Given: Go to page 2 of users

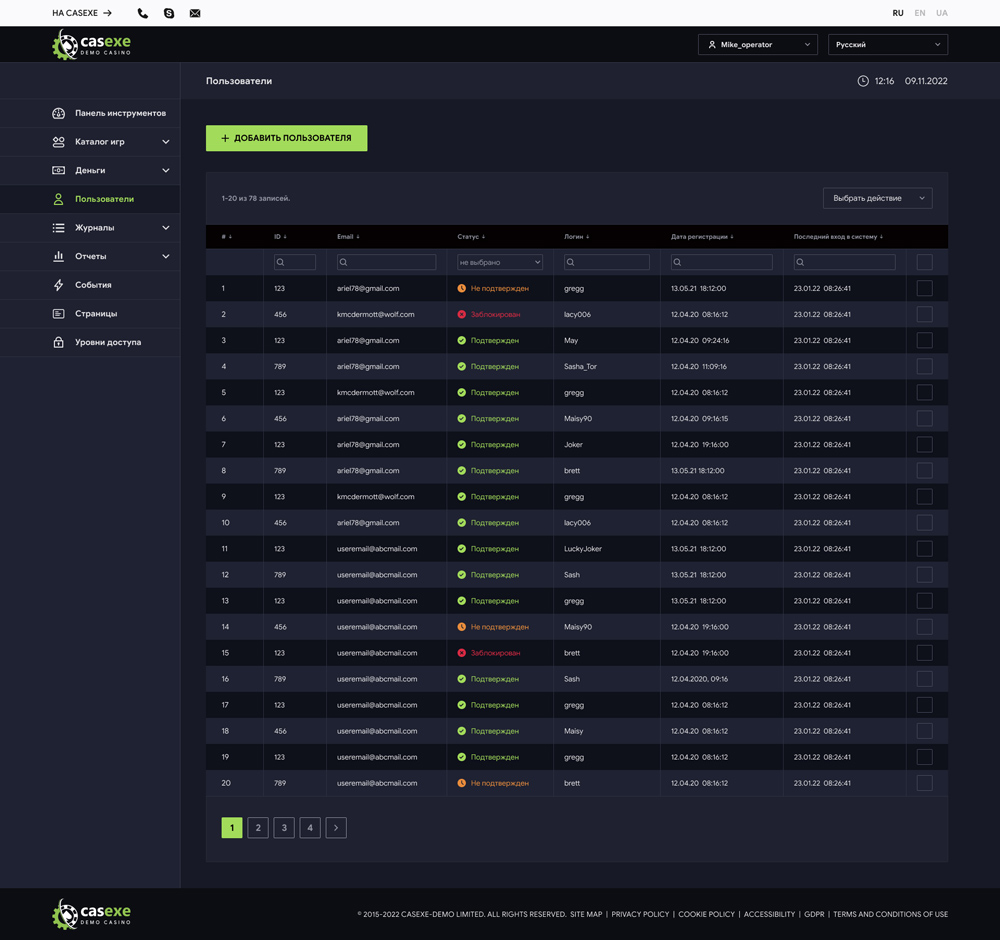Looking at the screenshot, I should point(258,828).
